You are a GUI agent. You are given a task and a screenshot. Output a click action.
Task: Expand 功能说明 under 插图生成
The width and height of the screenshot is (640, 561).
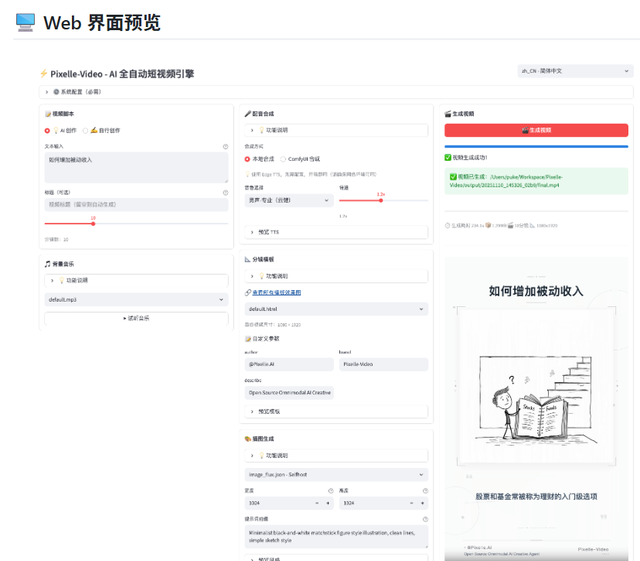pos(336,456)
